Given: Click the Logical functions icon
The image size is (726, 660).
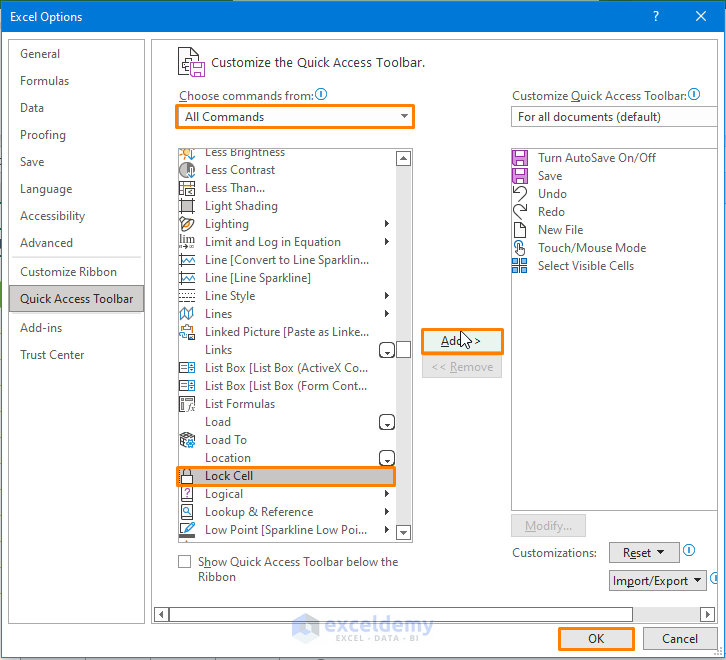Looking at the screenshot, I should point(187,494).
